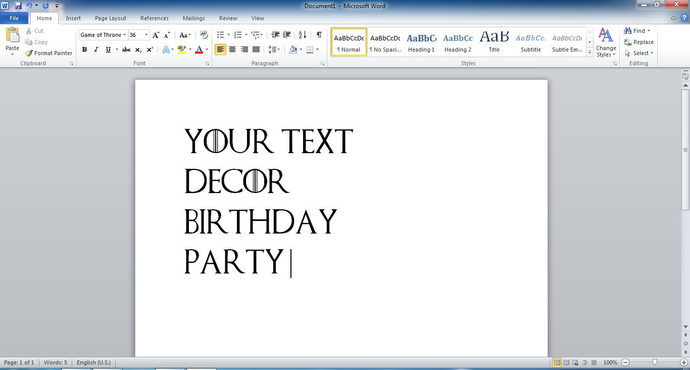Show paragraph marks
Image resolution: width=690 pixels, height=370 pixels.
tap(319, 35)
